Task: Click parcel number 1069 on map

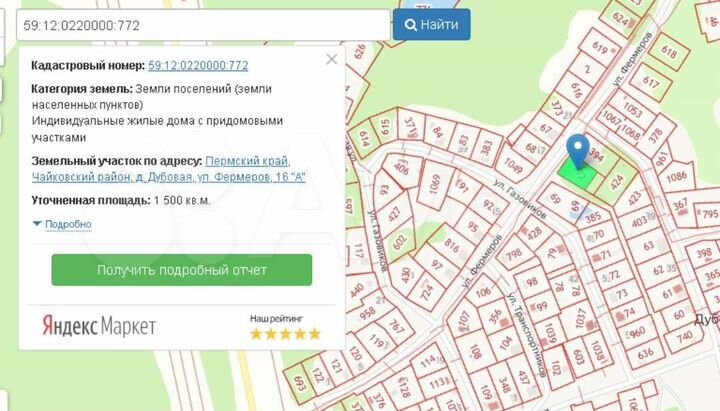Action: tap(435, 184)
